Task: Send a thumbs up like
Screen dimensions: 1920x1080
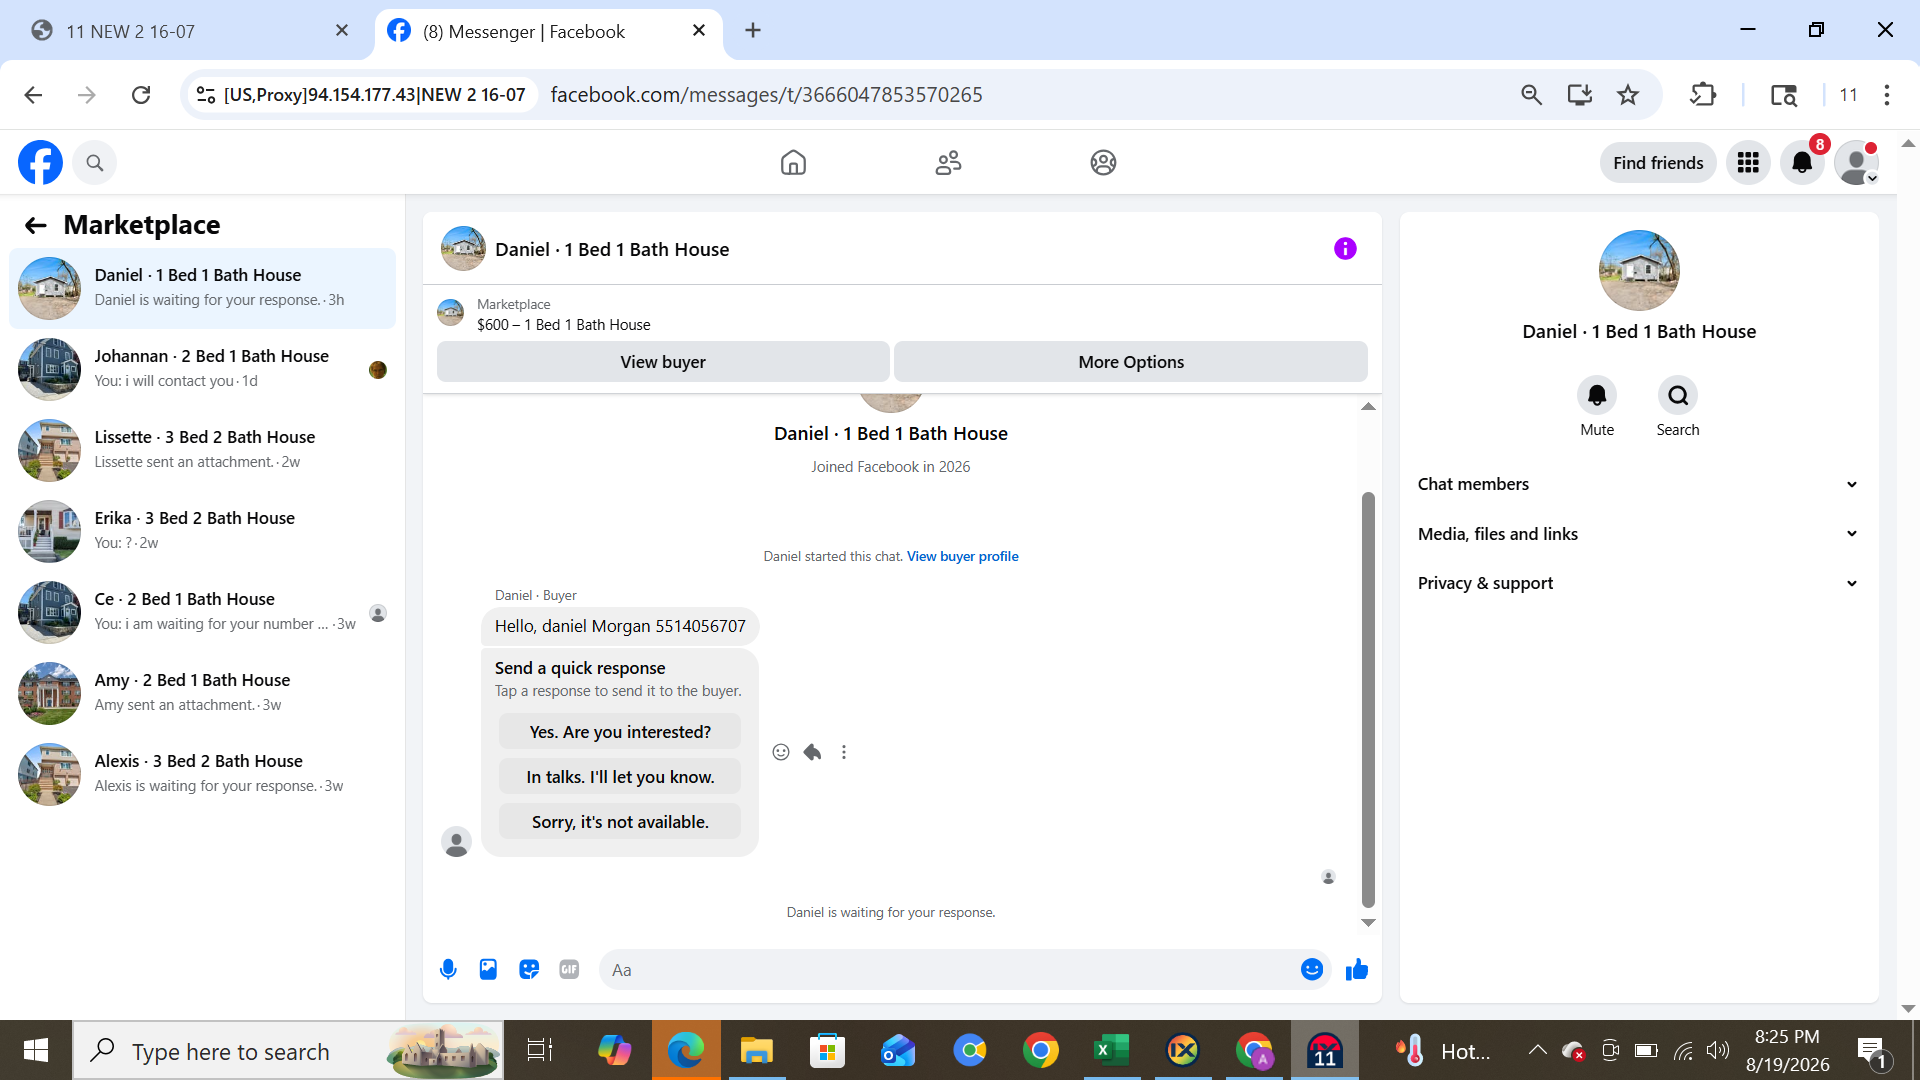Action: pos(1356,969)
